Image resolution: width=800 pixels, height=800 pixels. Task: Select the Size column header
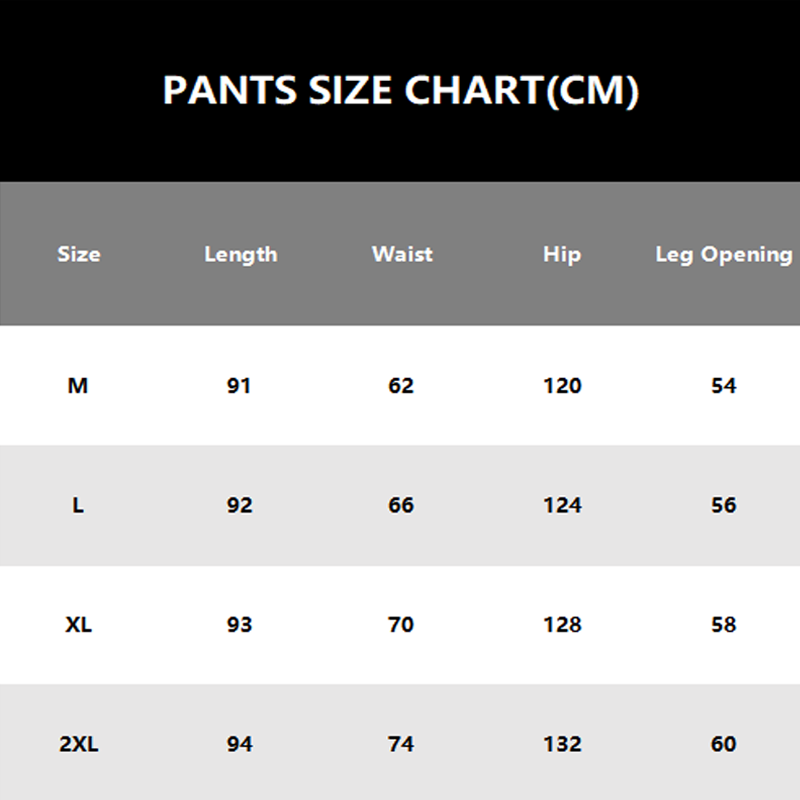point(79,254)
